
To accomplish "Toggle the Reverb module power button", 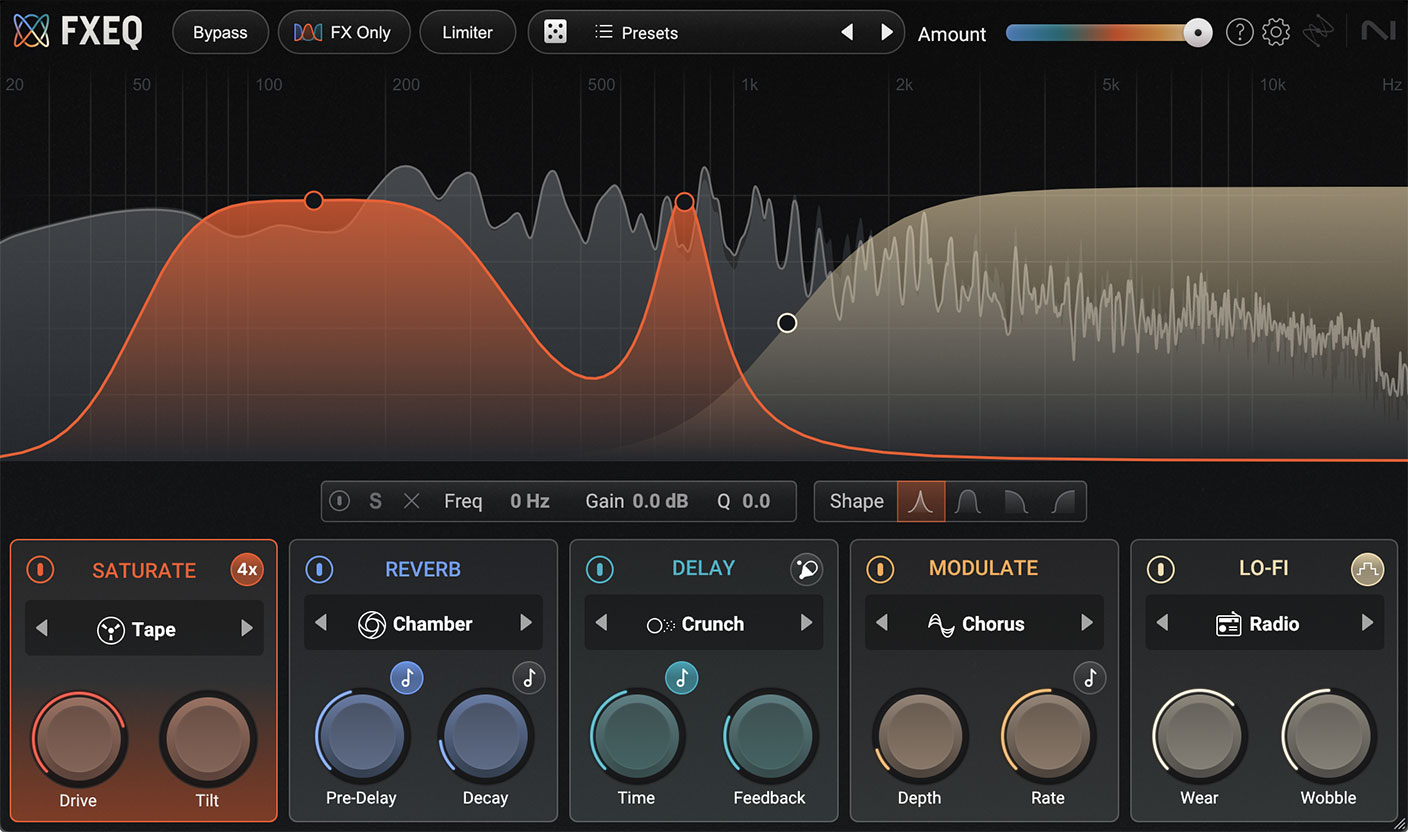I will 319,570.
